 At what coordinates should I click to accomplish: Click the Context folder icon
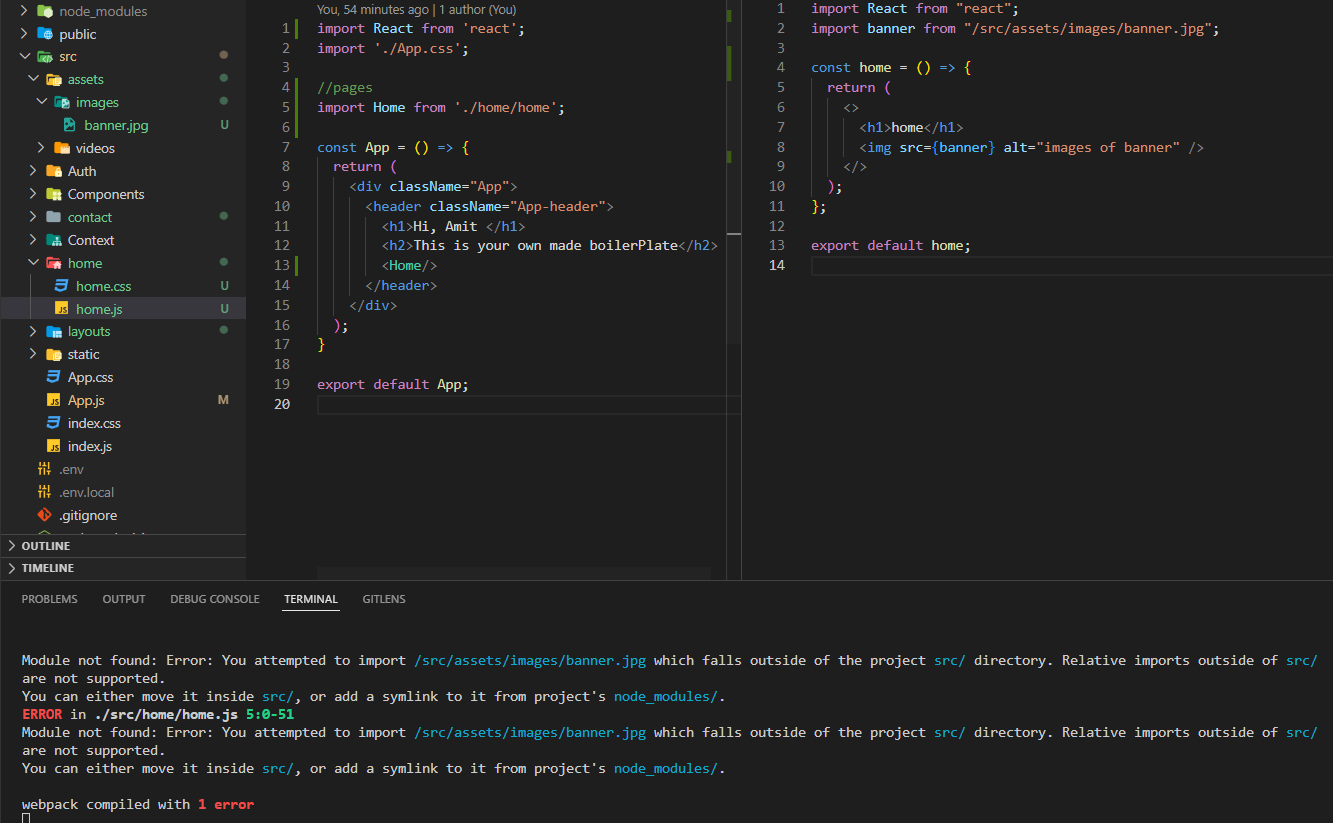[53, 241]
